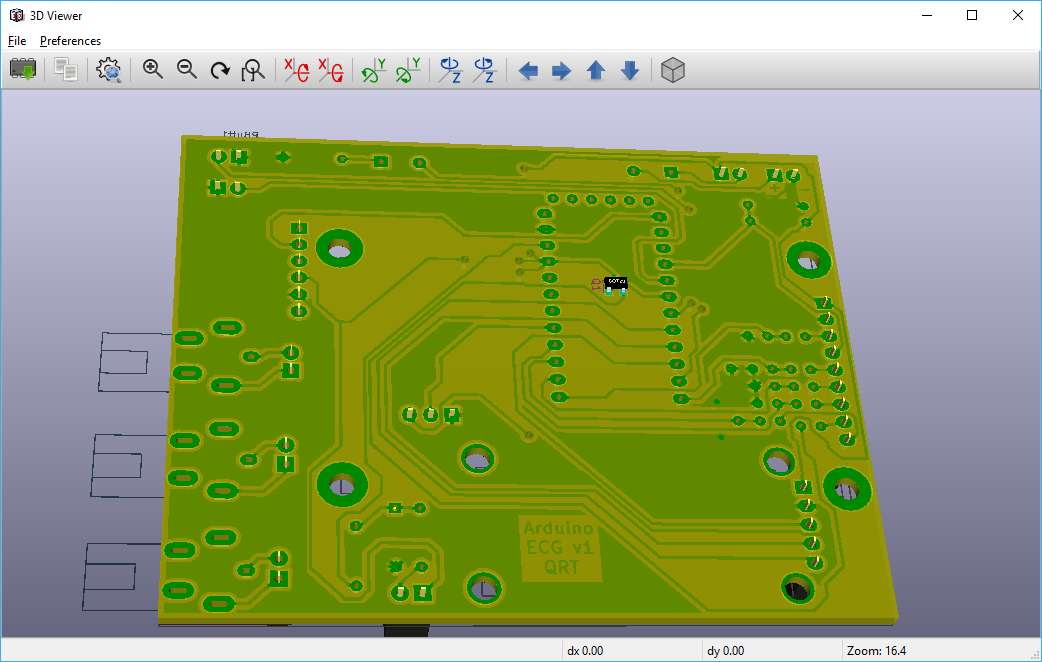Open the Preferences menu
The image size is (1042, 662).
point(70,40)
